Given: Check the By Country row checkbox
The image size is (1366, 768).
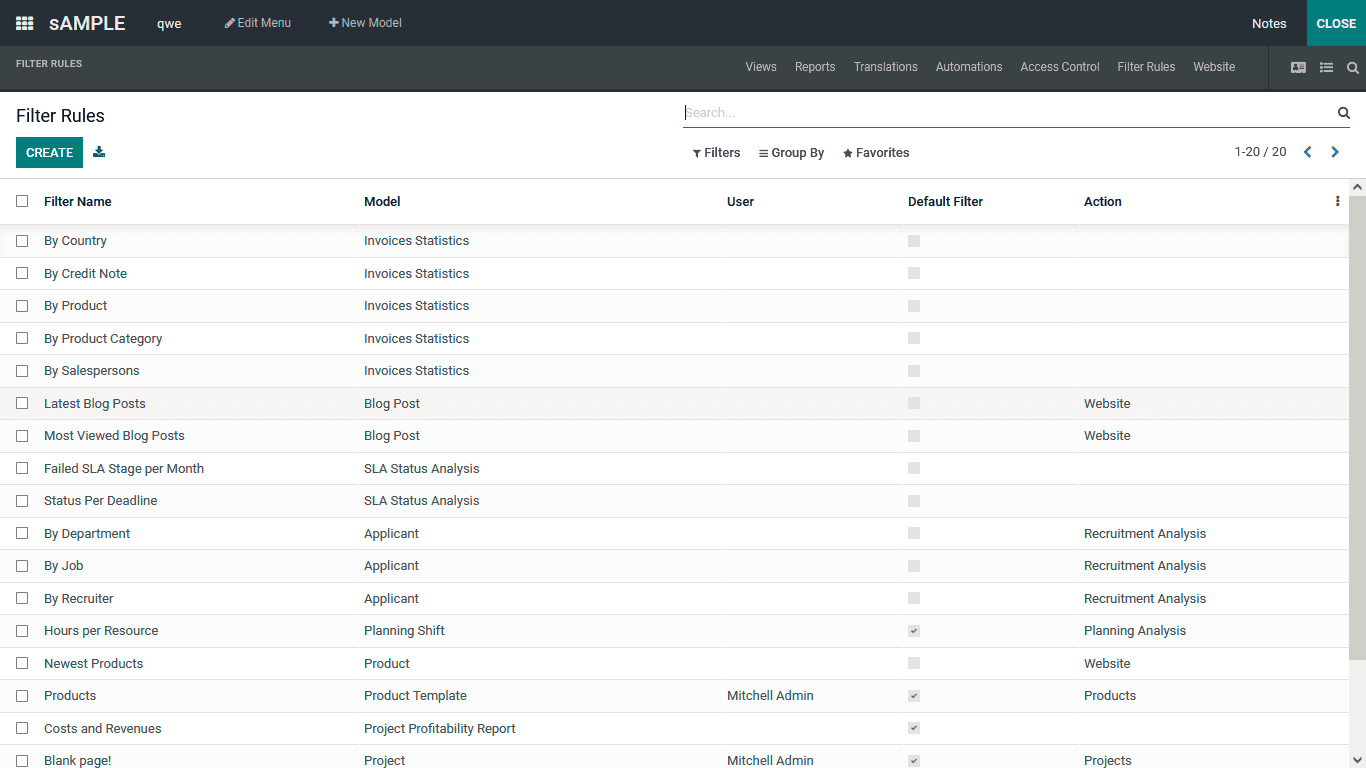Looking at the screenshot, I should 22,241.
